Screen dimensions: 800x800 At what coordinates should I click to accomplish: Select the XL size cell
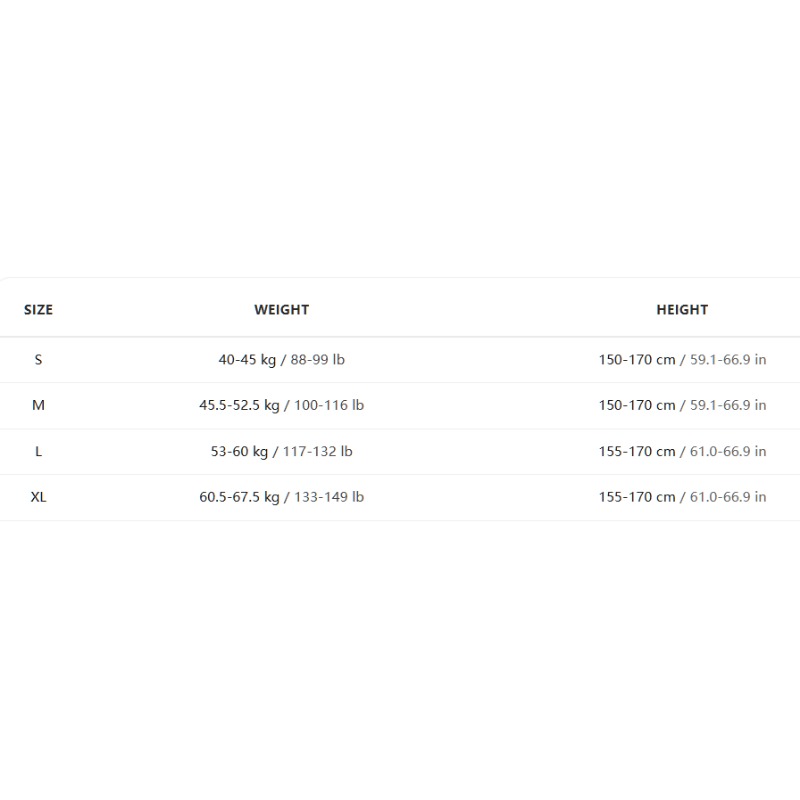point(38,497)
